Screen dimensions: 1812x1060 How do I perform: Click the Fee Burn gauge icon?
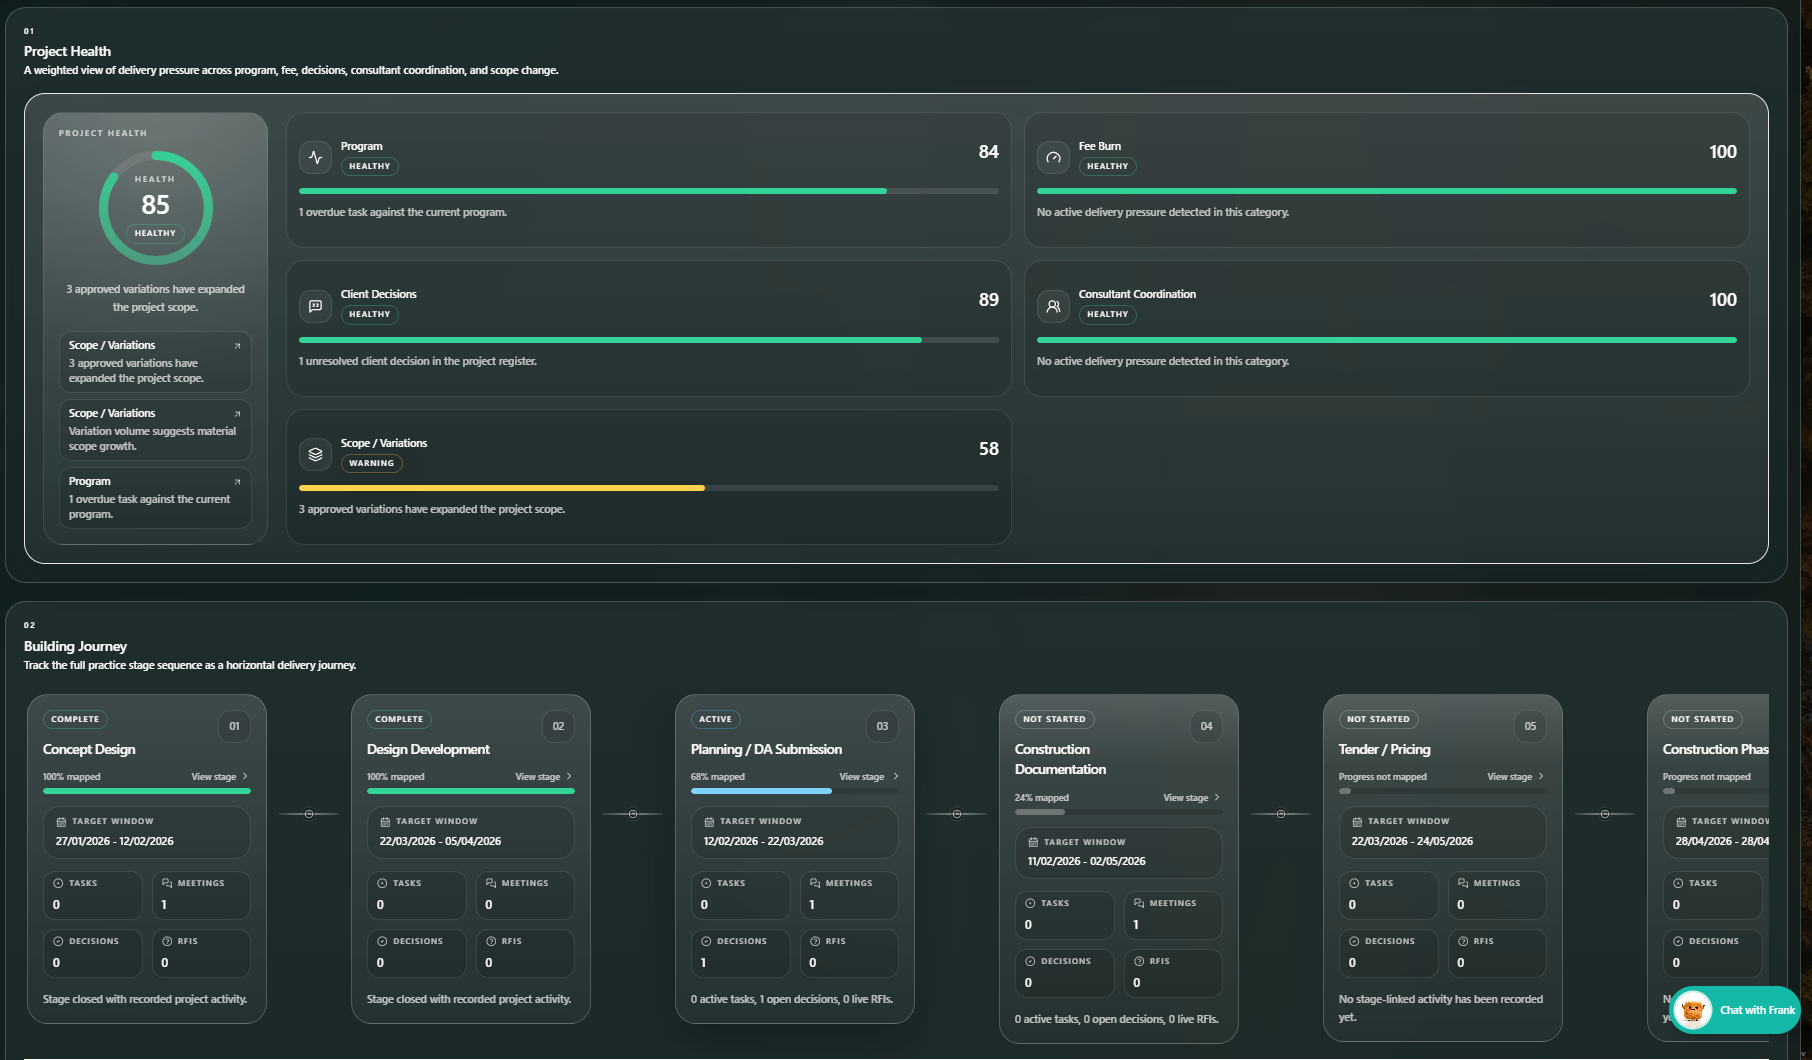point(1053,157)
